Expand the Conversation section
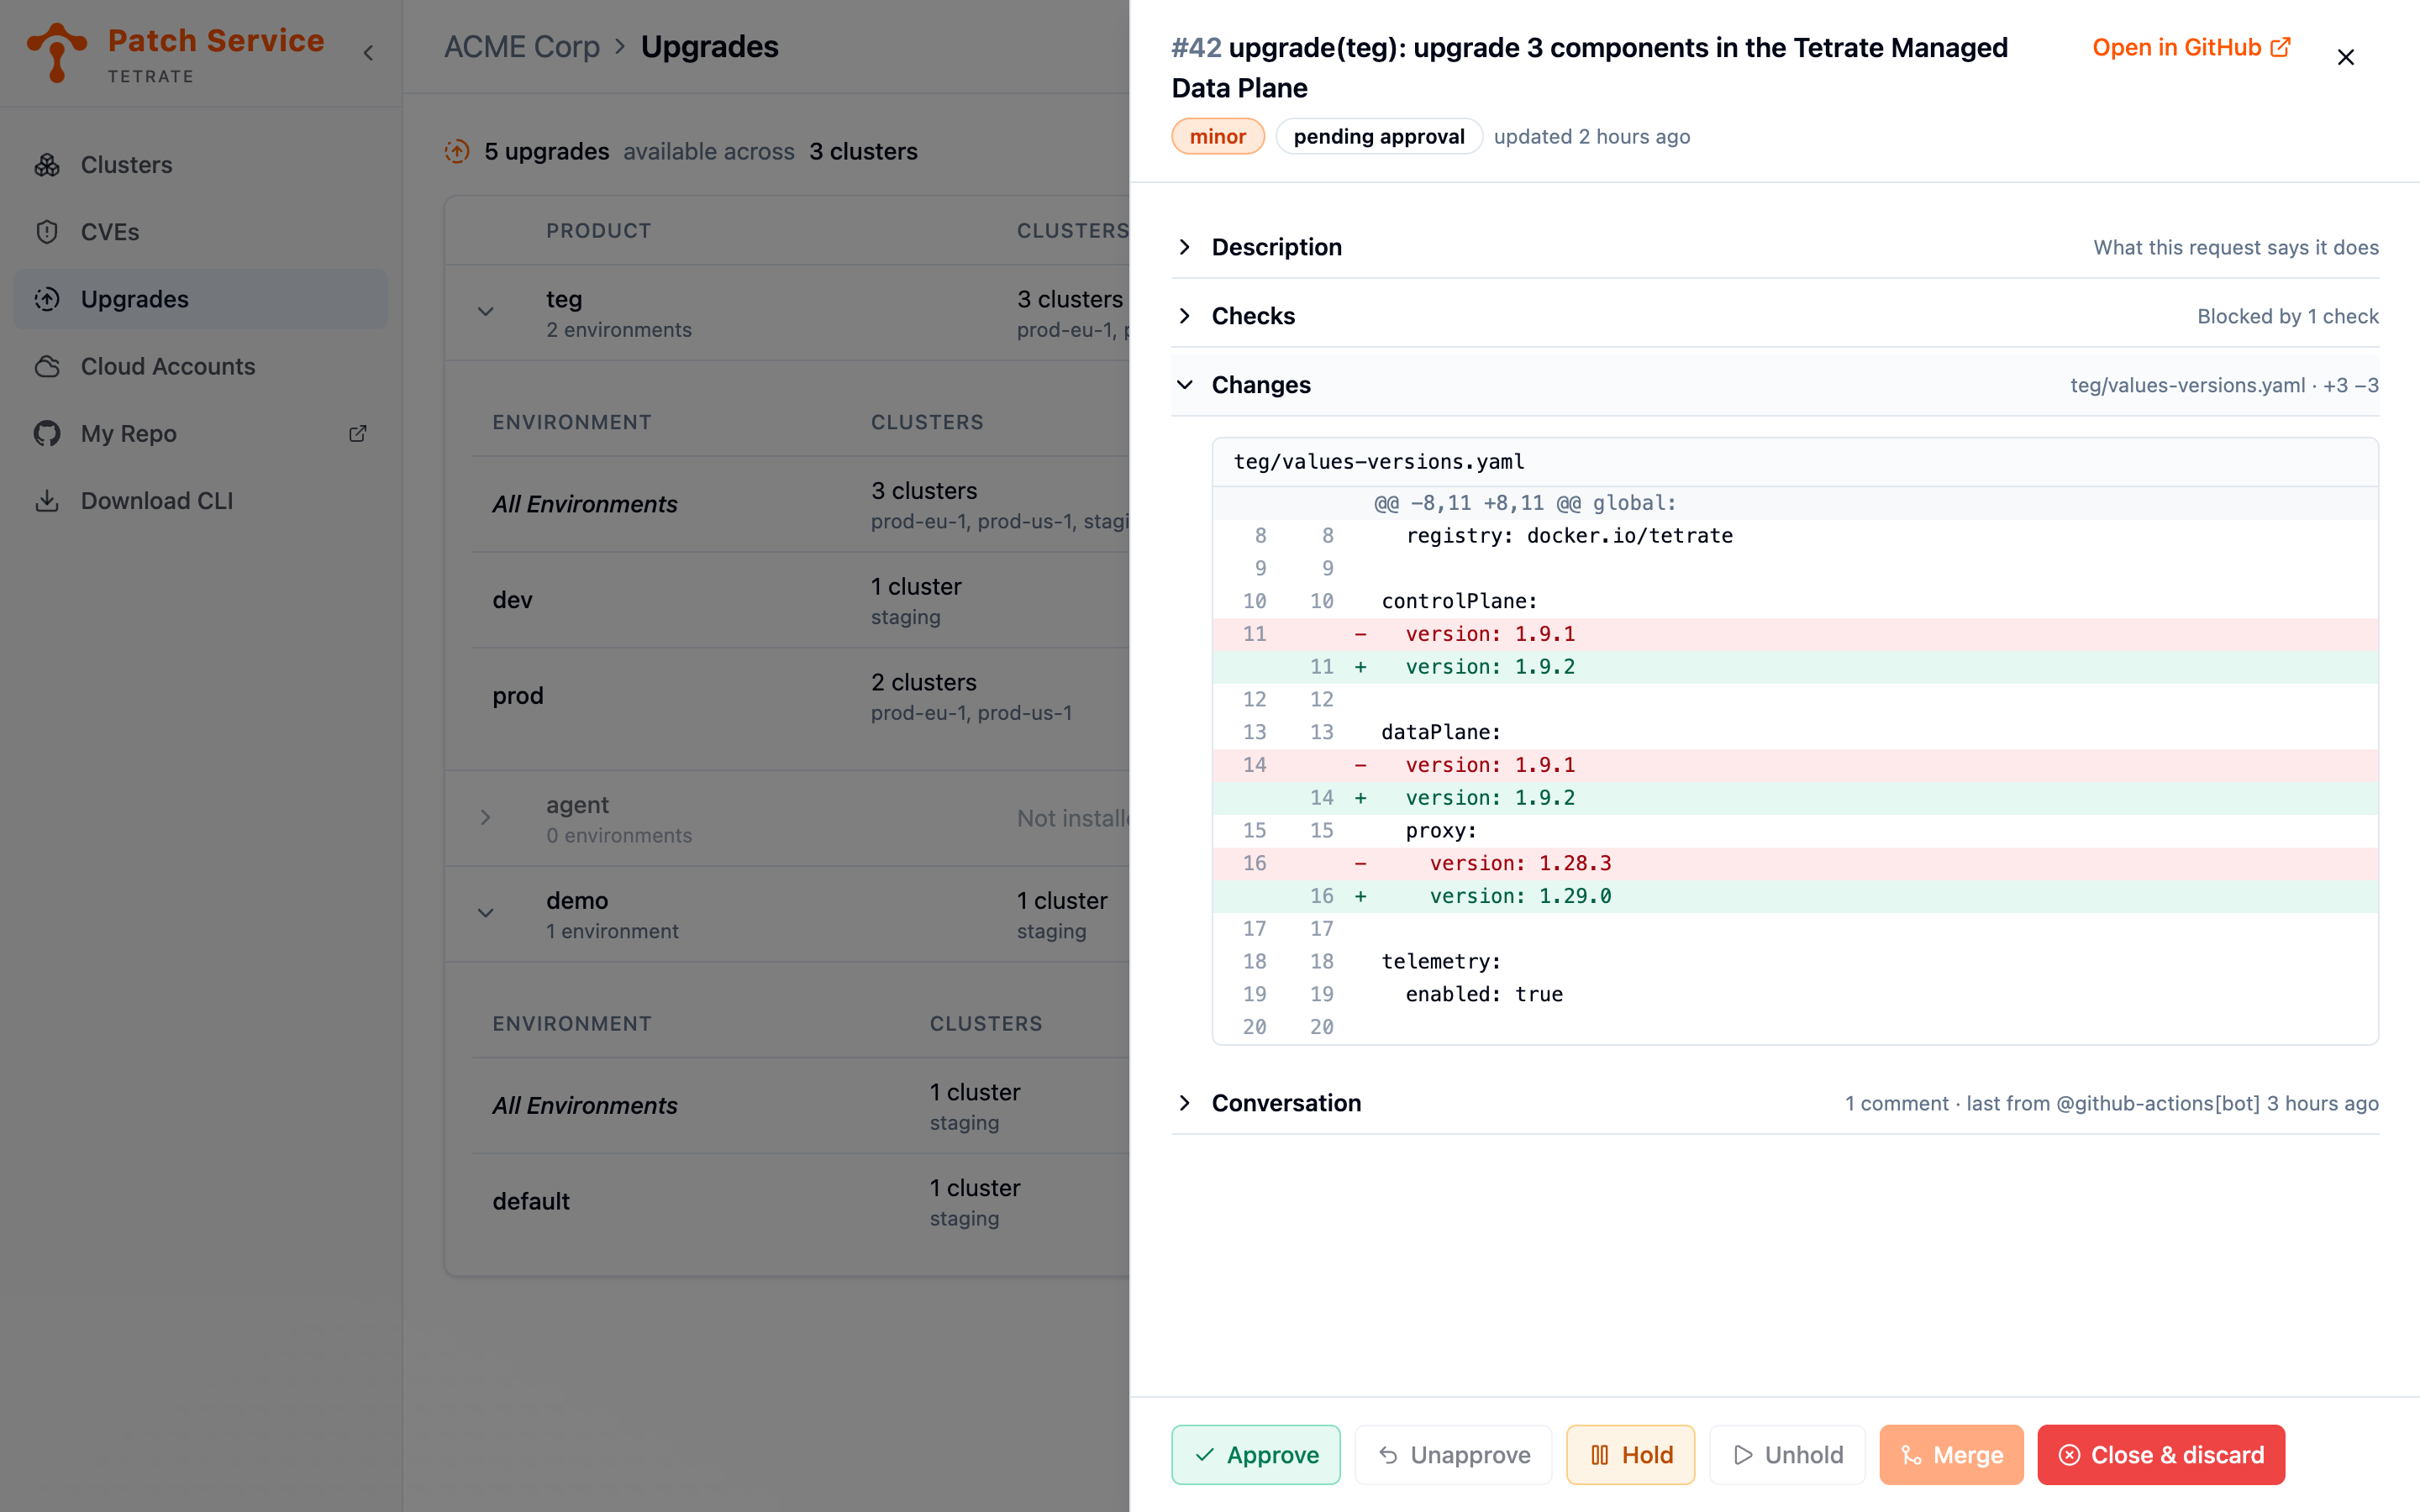 (x=1775, y=1103)
